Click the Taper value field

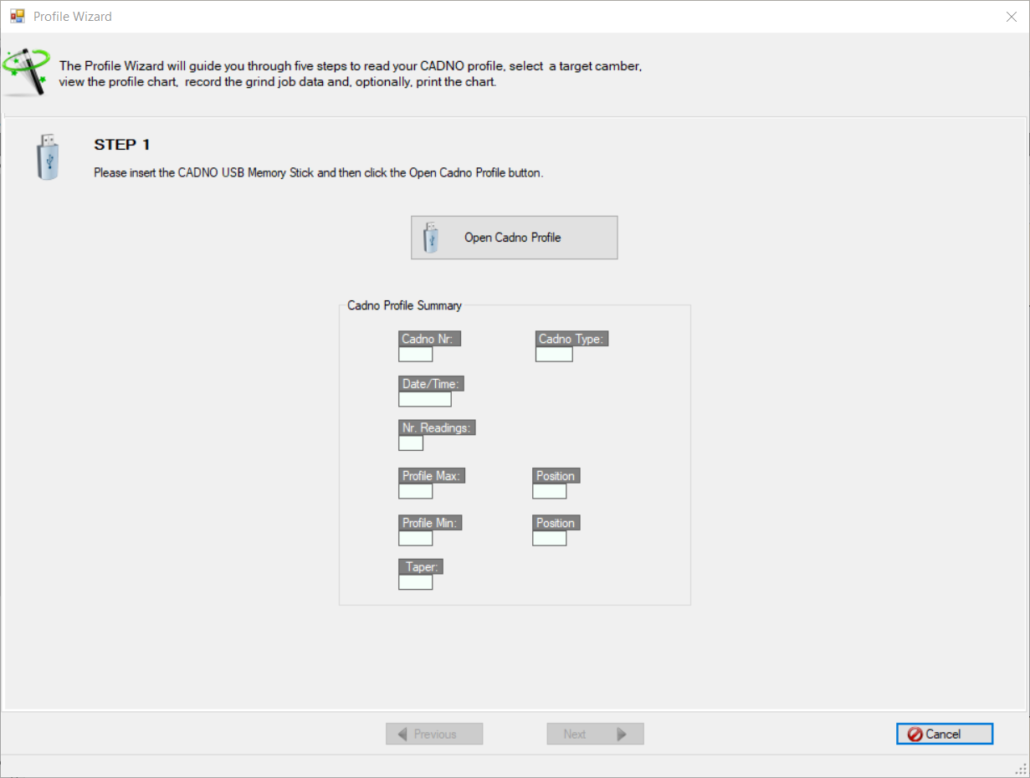415,582
